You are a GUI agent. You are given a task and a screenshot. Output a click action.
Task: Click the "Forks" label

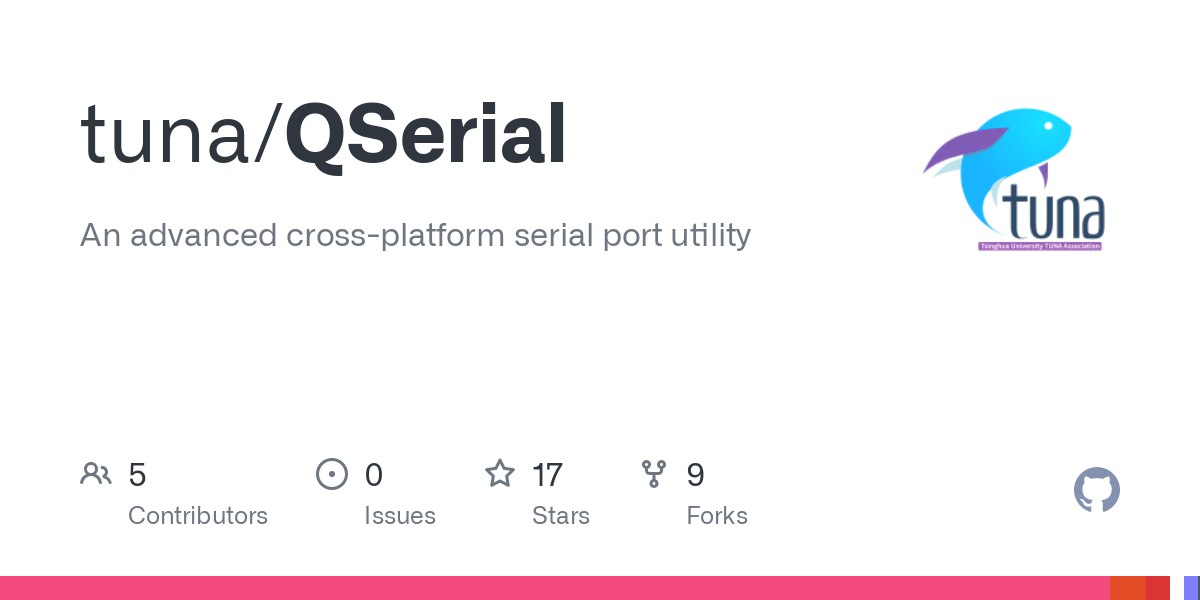[x=717, y=516]
